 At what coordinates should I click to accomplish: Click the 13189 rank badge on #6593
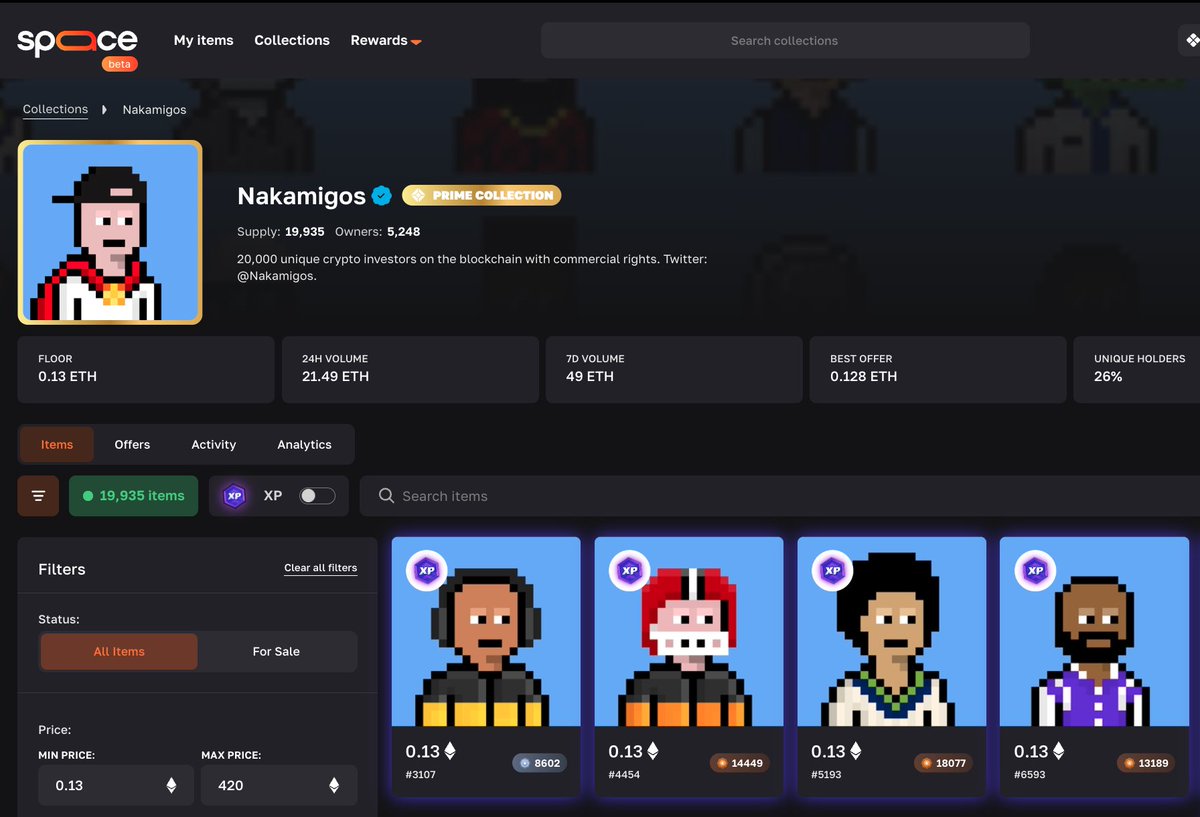point(1146,763)
